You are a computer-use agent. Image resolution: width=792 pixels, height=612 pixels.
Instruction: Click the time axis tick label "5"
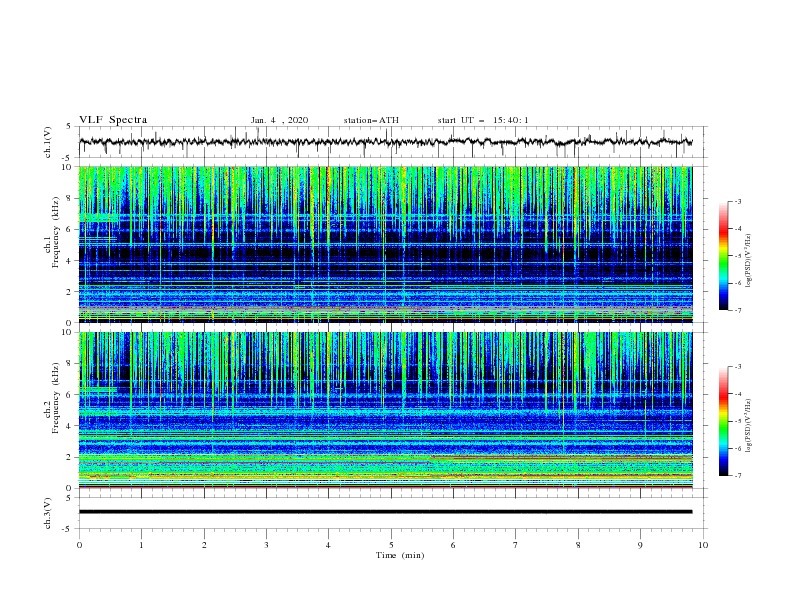tap(391, 545)
